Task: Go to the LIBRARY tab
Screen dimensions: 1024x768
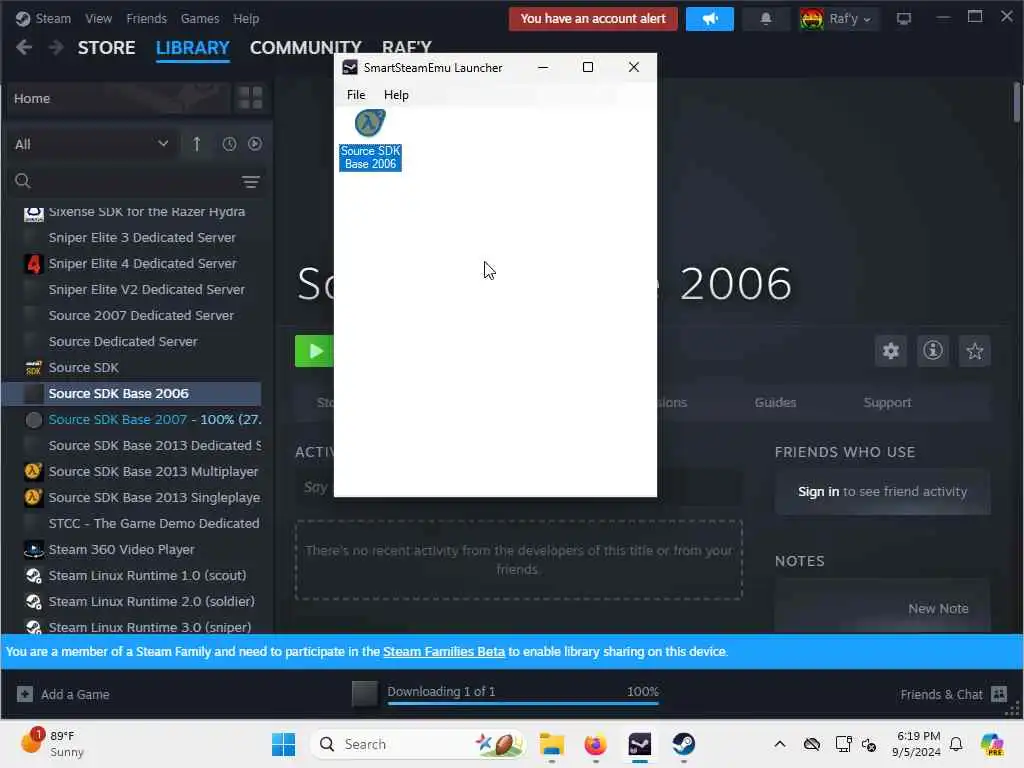Action: (193, 48)
